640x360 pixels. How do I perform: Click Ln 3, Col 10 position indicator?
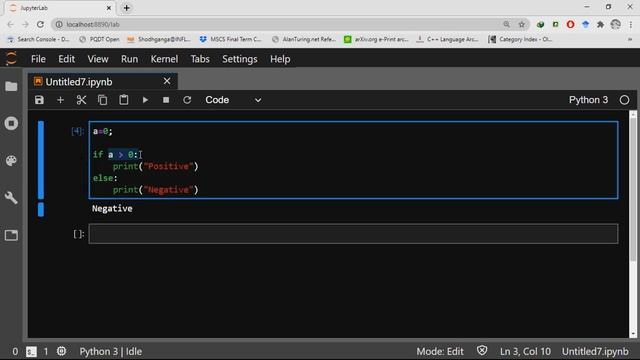click(x=525, y=351)
